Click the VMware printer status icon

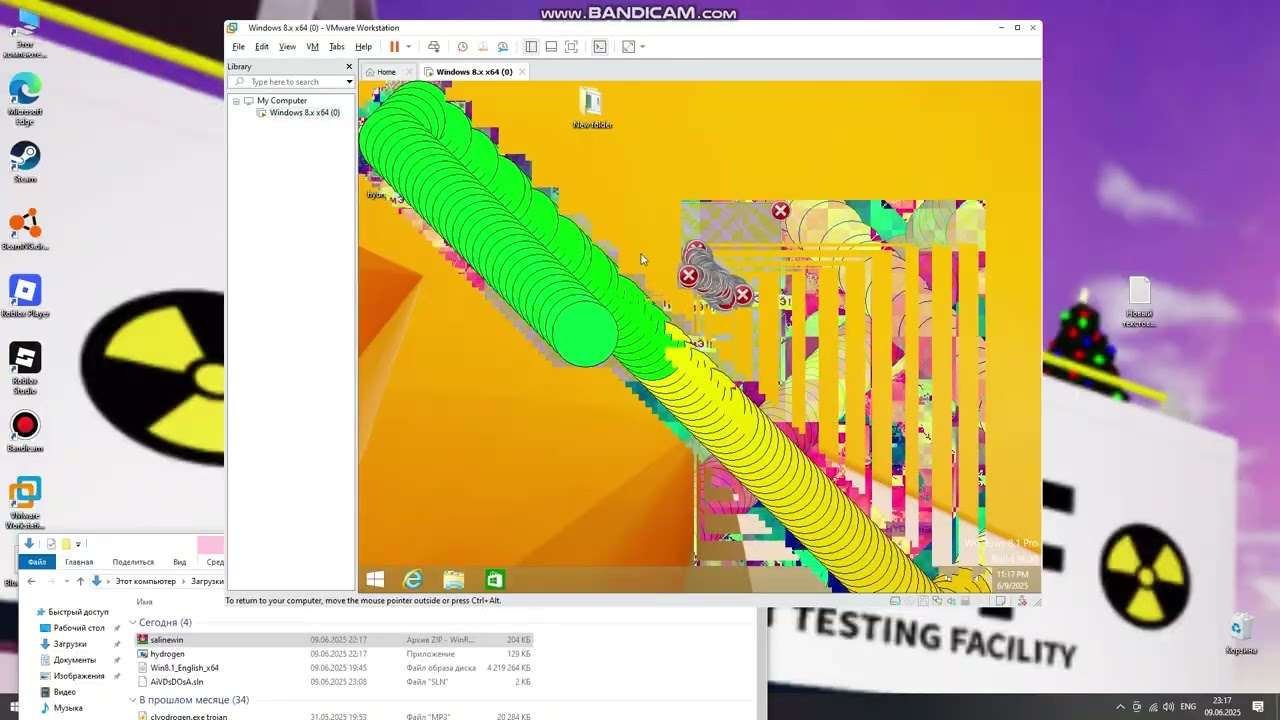966,601
